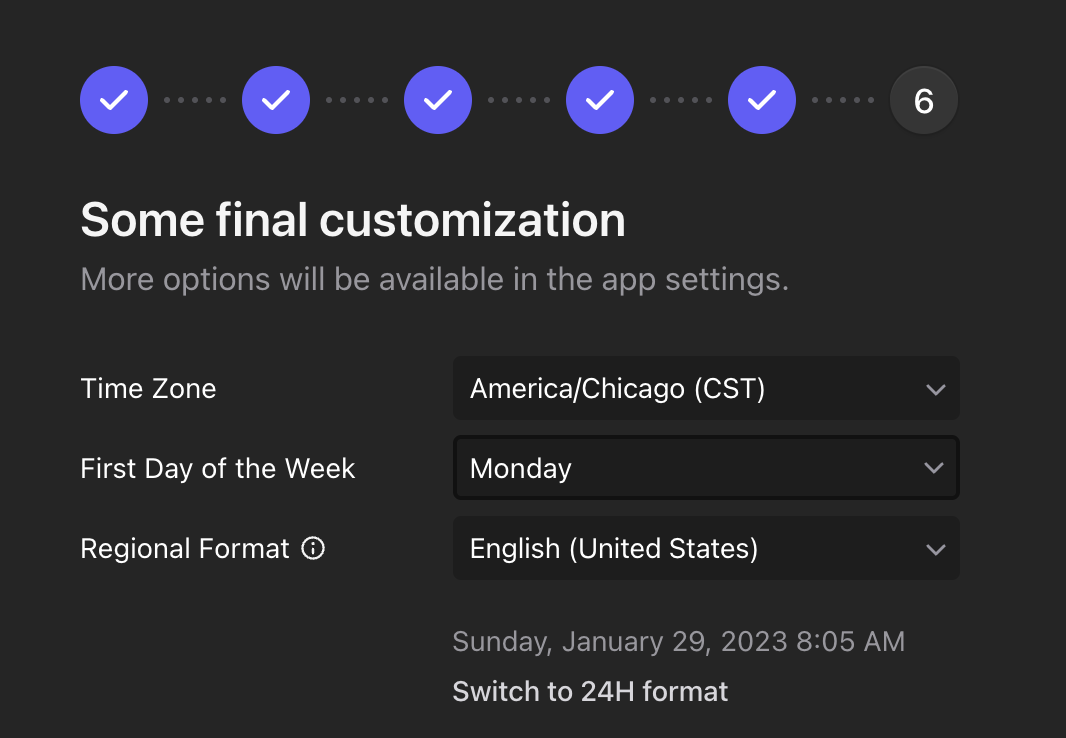Switch to 24H format
This screenshot has width=1066, height=738.
(590, 691)
